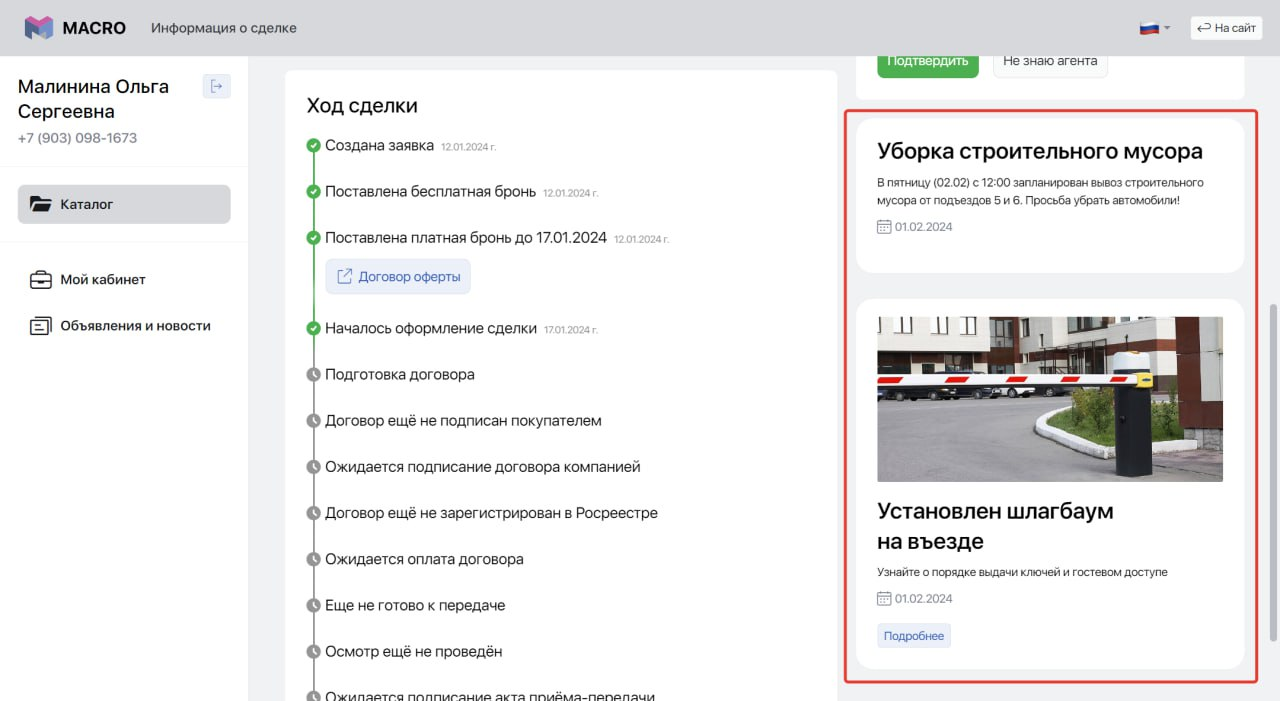
Task: Click the calendar icon on the barrier news card
Action: tap(884, 599)
